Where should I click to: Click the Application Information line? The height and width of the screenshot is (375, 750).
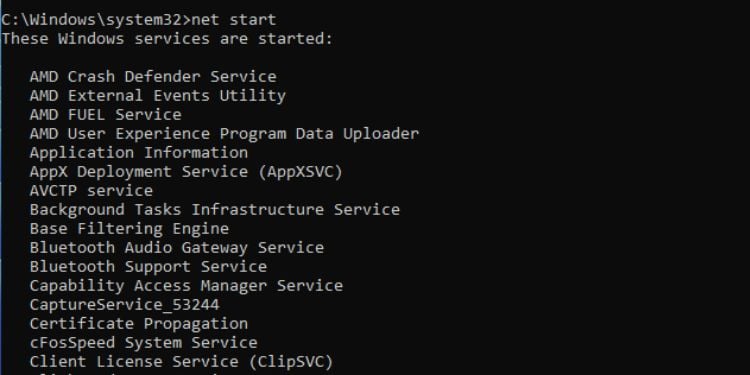tap(139, 153)
